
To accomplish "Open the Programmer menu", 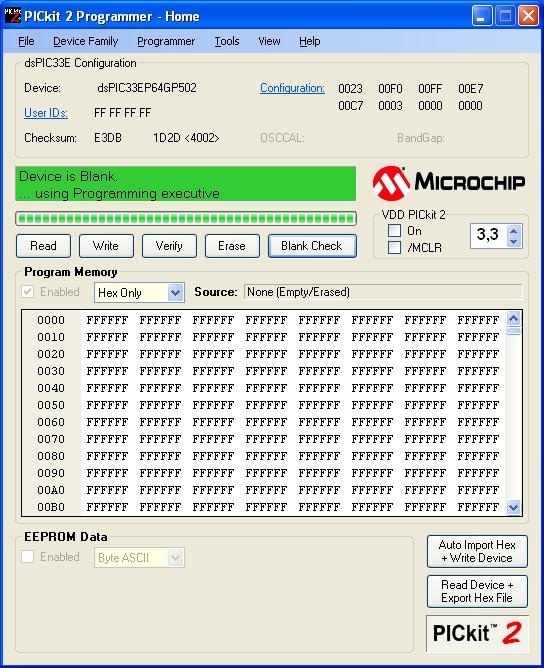I will 166,41.
